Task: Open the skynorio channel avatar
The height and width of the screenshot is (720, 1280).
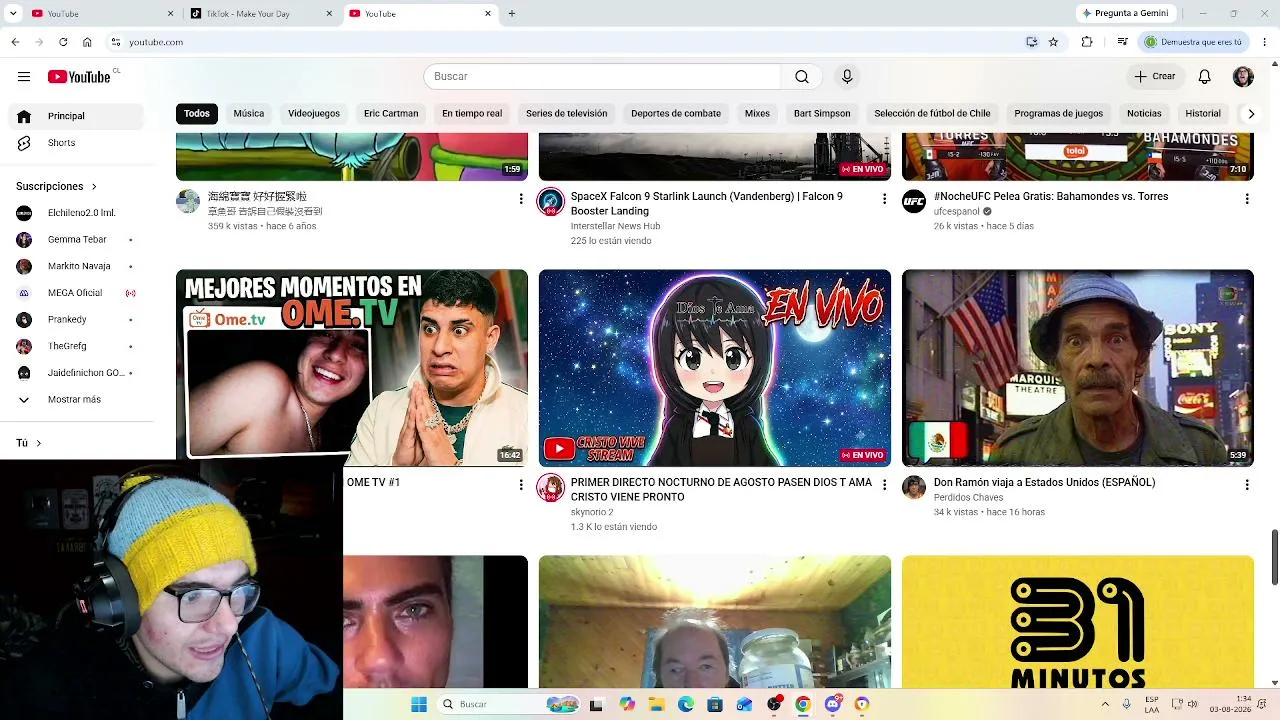Action: (x=551, y=488)
